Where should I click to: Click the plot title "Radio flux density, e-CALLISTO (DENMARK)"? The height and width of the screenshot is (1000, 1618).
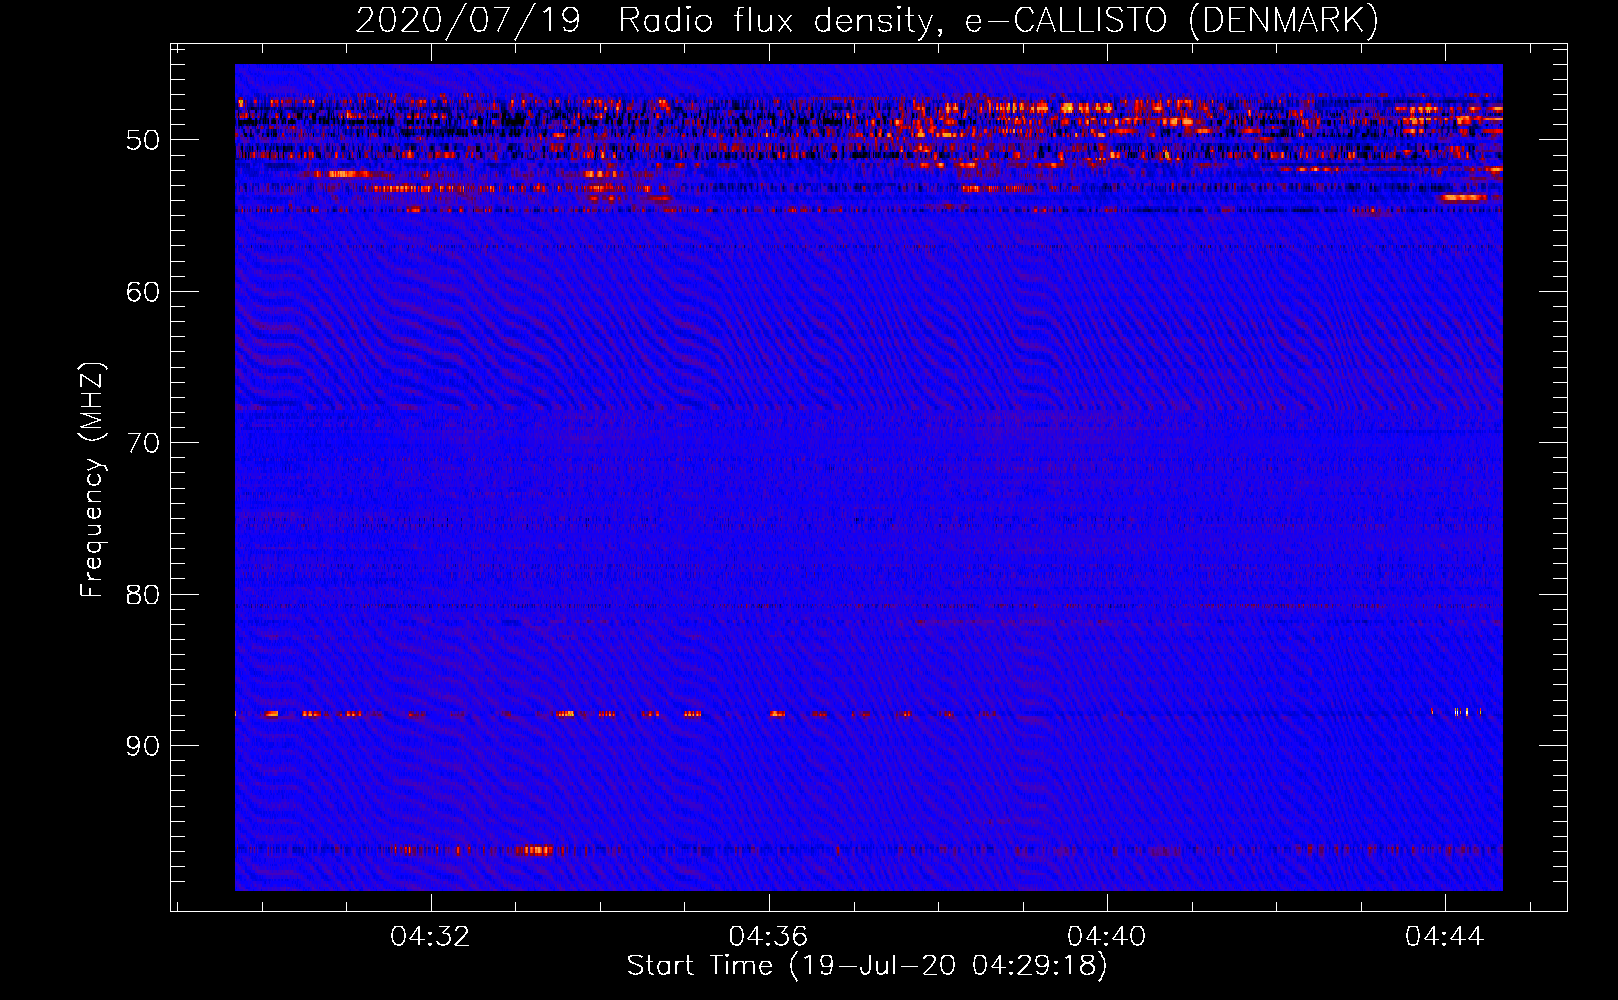click(999, 21)
